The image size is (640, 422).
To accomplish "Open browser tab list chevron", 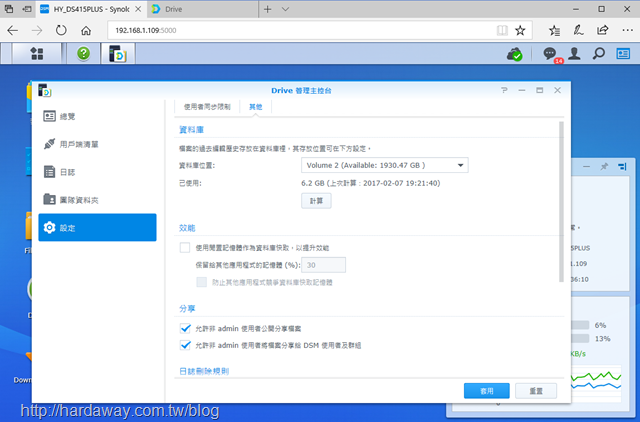I will [285, 9].
